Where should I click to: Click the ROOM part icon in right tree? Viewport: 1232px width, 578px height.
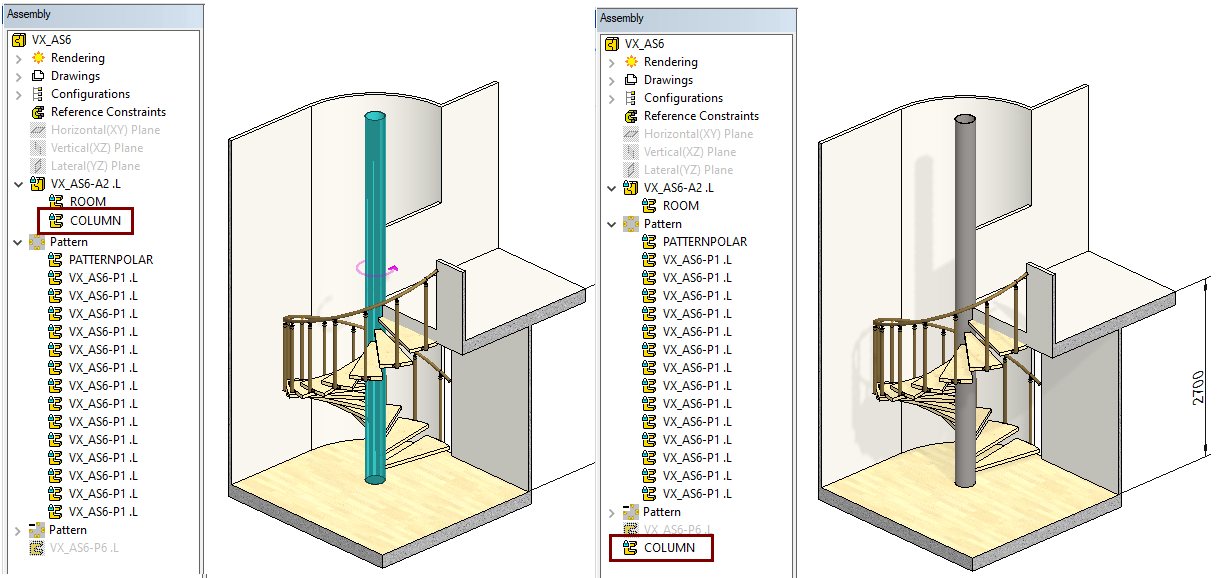[x=650, y=206]
